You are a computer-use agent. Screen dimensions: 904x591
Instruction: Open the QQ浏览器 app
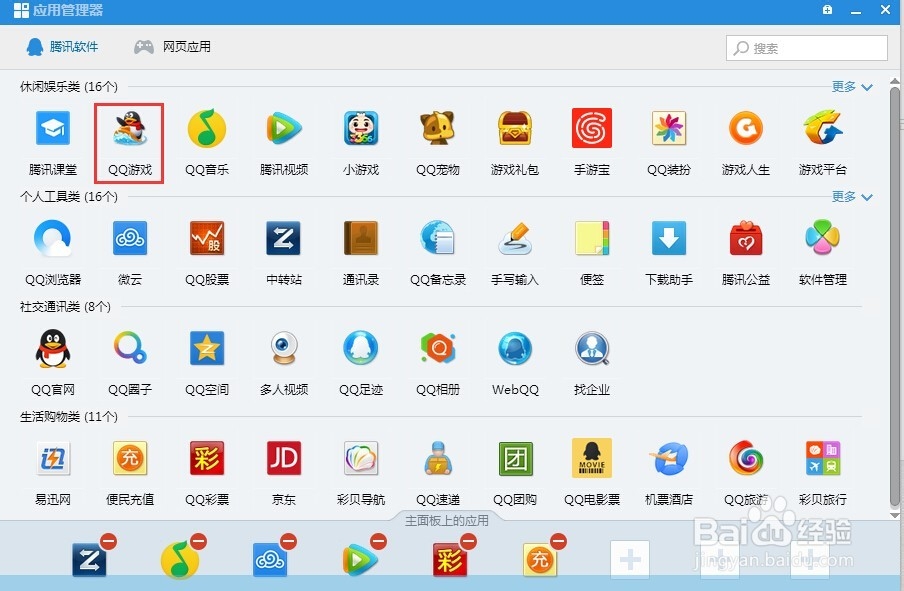tap(53, 238)
